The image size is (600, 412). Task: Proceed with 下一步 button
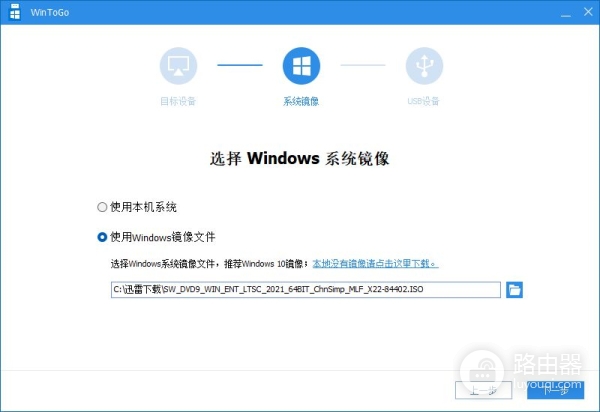[556, 390]
